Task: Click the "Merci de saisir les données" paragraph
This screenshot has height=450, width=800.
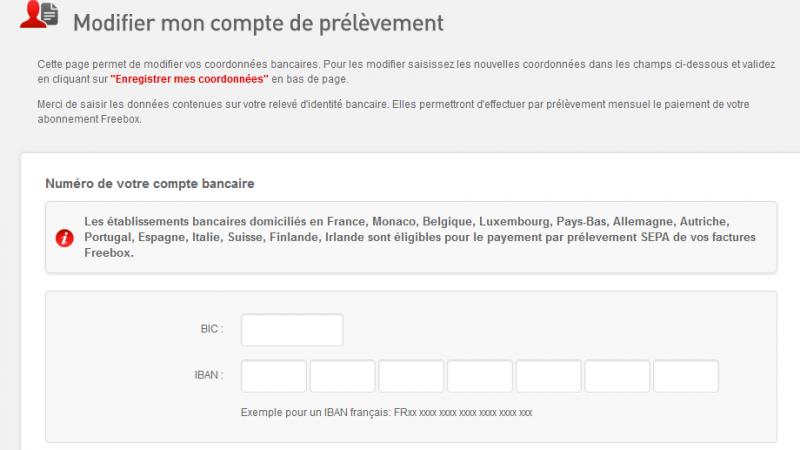Action: coord(400,104)
